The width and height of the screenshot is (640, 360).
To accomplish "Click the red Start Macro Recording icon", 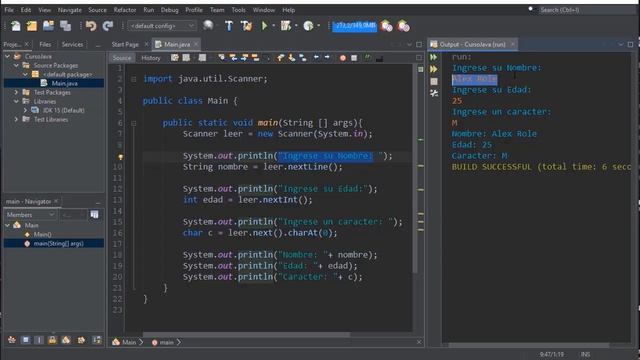I will (343, 58).
